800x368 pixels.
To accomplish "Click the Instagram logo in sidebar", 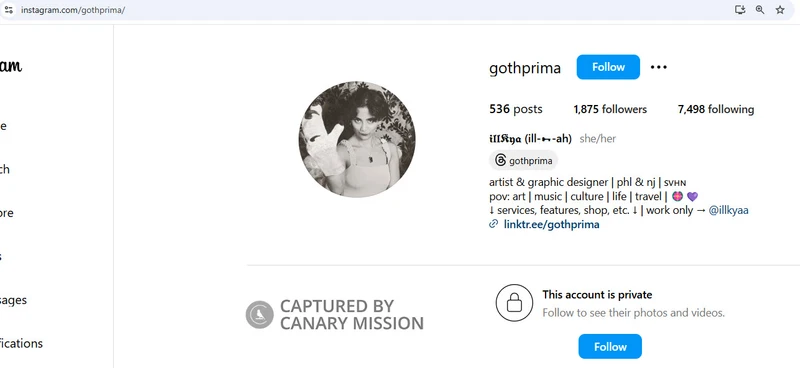I will (x=11, y=66).
